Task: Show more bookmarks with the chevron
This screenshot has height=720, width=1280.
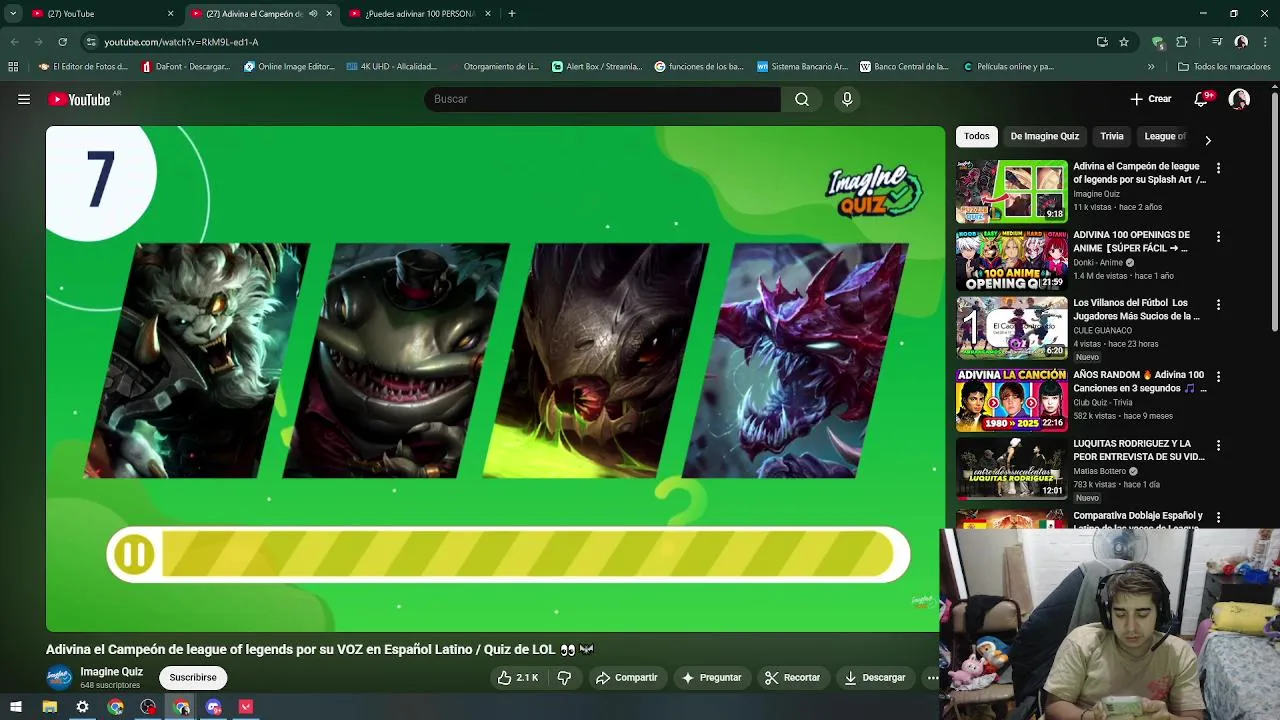Action: click(1151, 67)
